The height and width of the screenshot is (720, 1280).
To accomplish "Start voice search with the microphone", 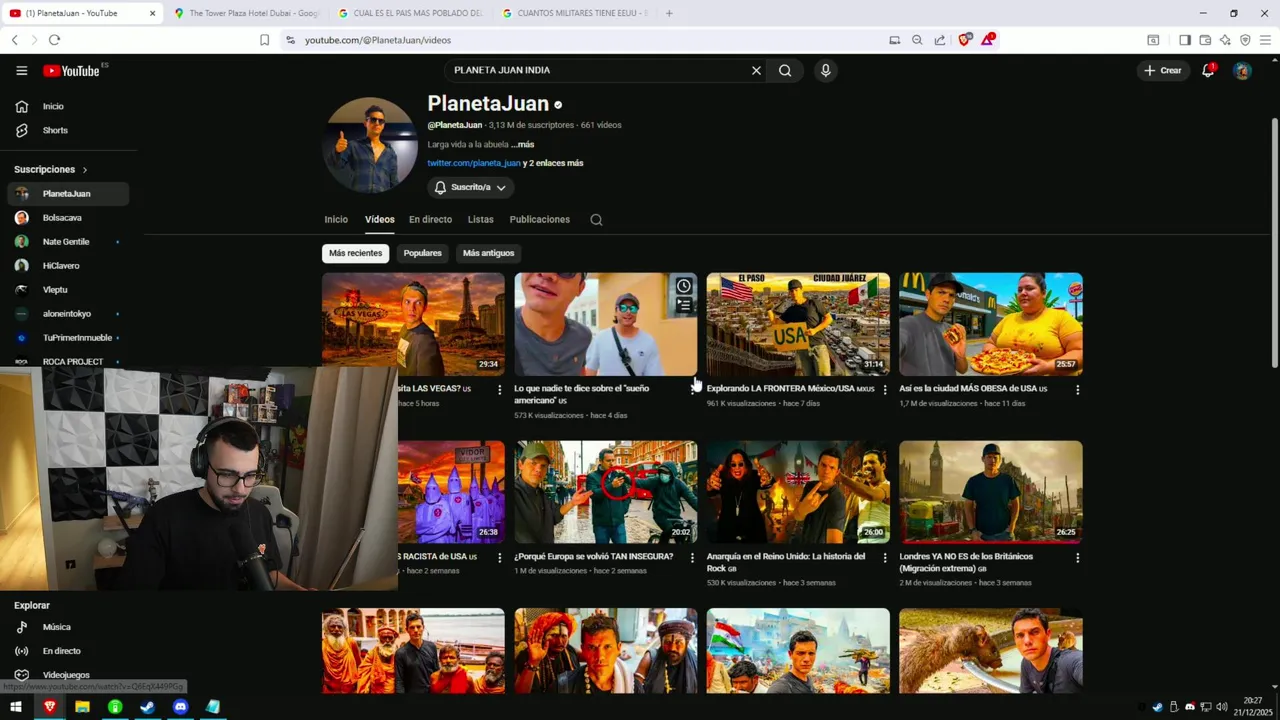I will click(825, 70).
